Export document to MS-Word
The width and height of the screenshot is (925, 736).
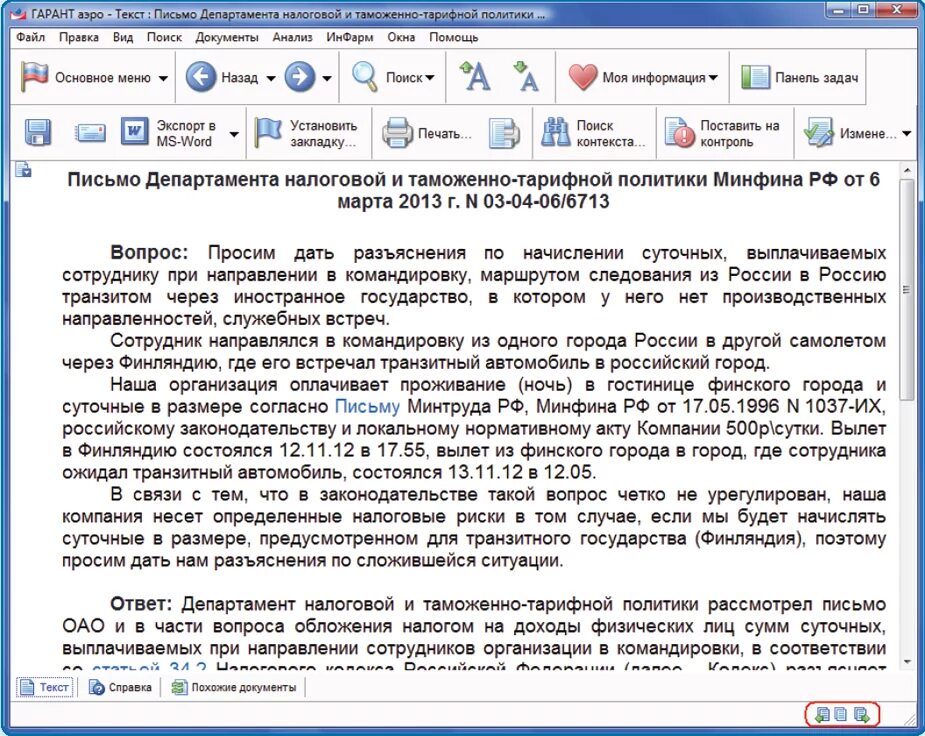168,133
